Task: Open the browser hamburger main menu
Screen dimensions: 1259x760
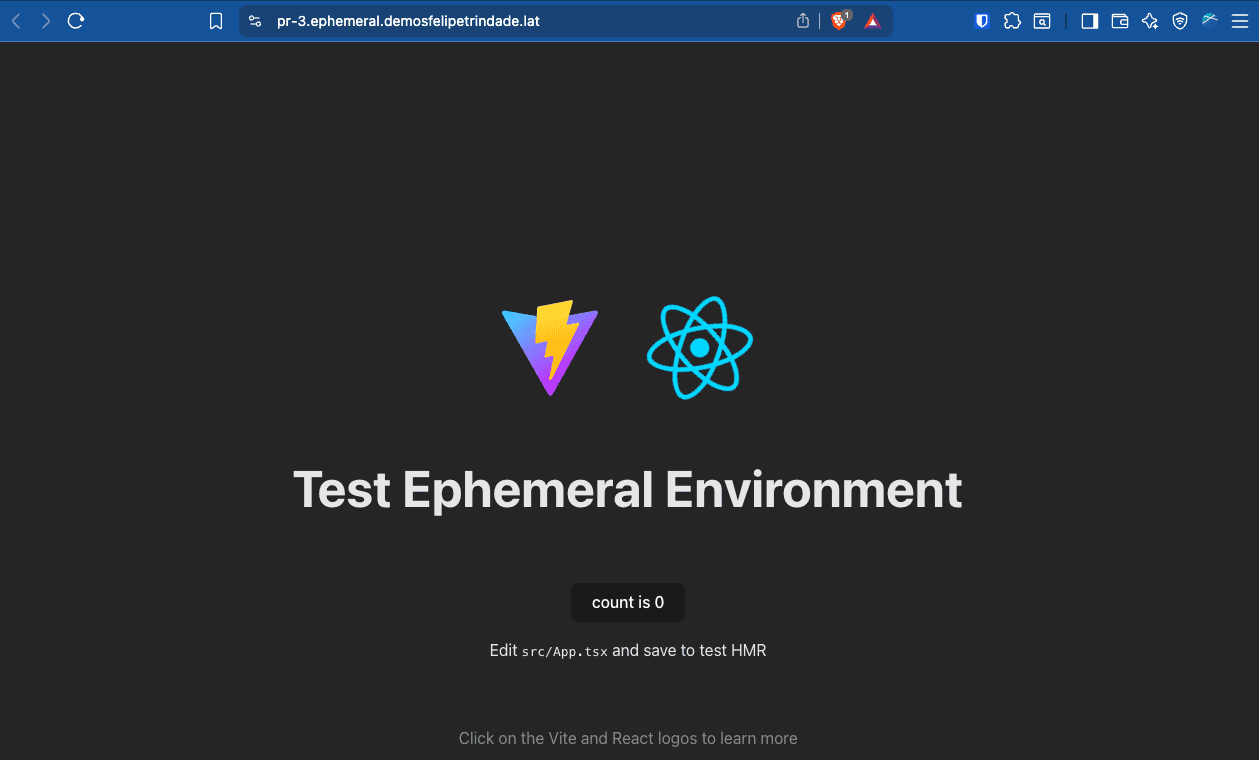Action: [x=1240, y=21]
